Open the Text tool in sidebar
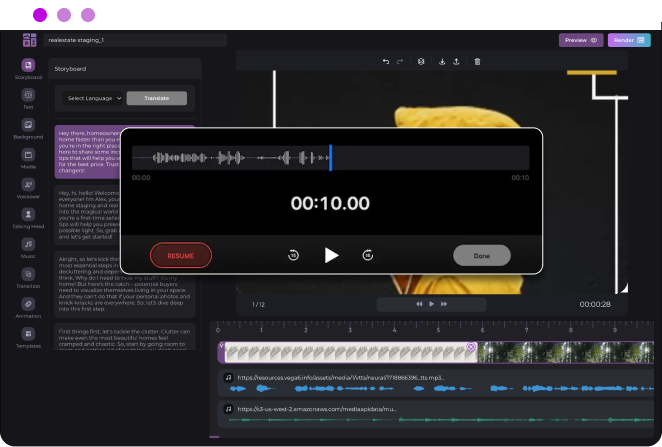The image size is (662, 447). [28, 95]
